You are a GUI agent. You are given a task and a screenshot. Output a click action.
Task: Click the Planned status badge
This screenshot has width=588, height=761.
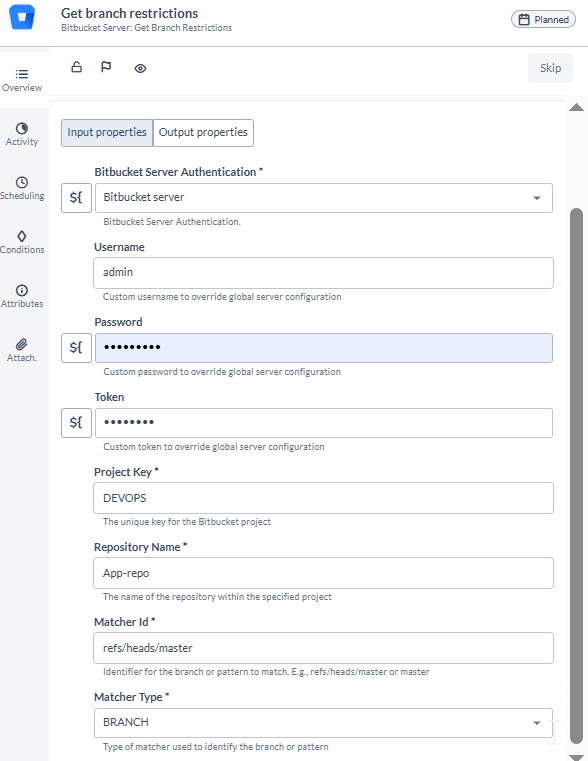543,19
